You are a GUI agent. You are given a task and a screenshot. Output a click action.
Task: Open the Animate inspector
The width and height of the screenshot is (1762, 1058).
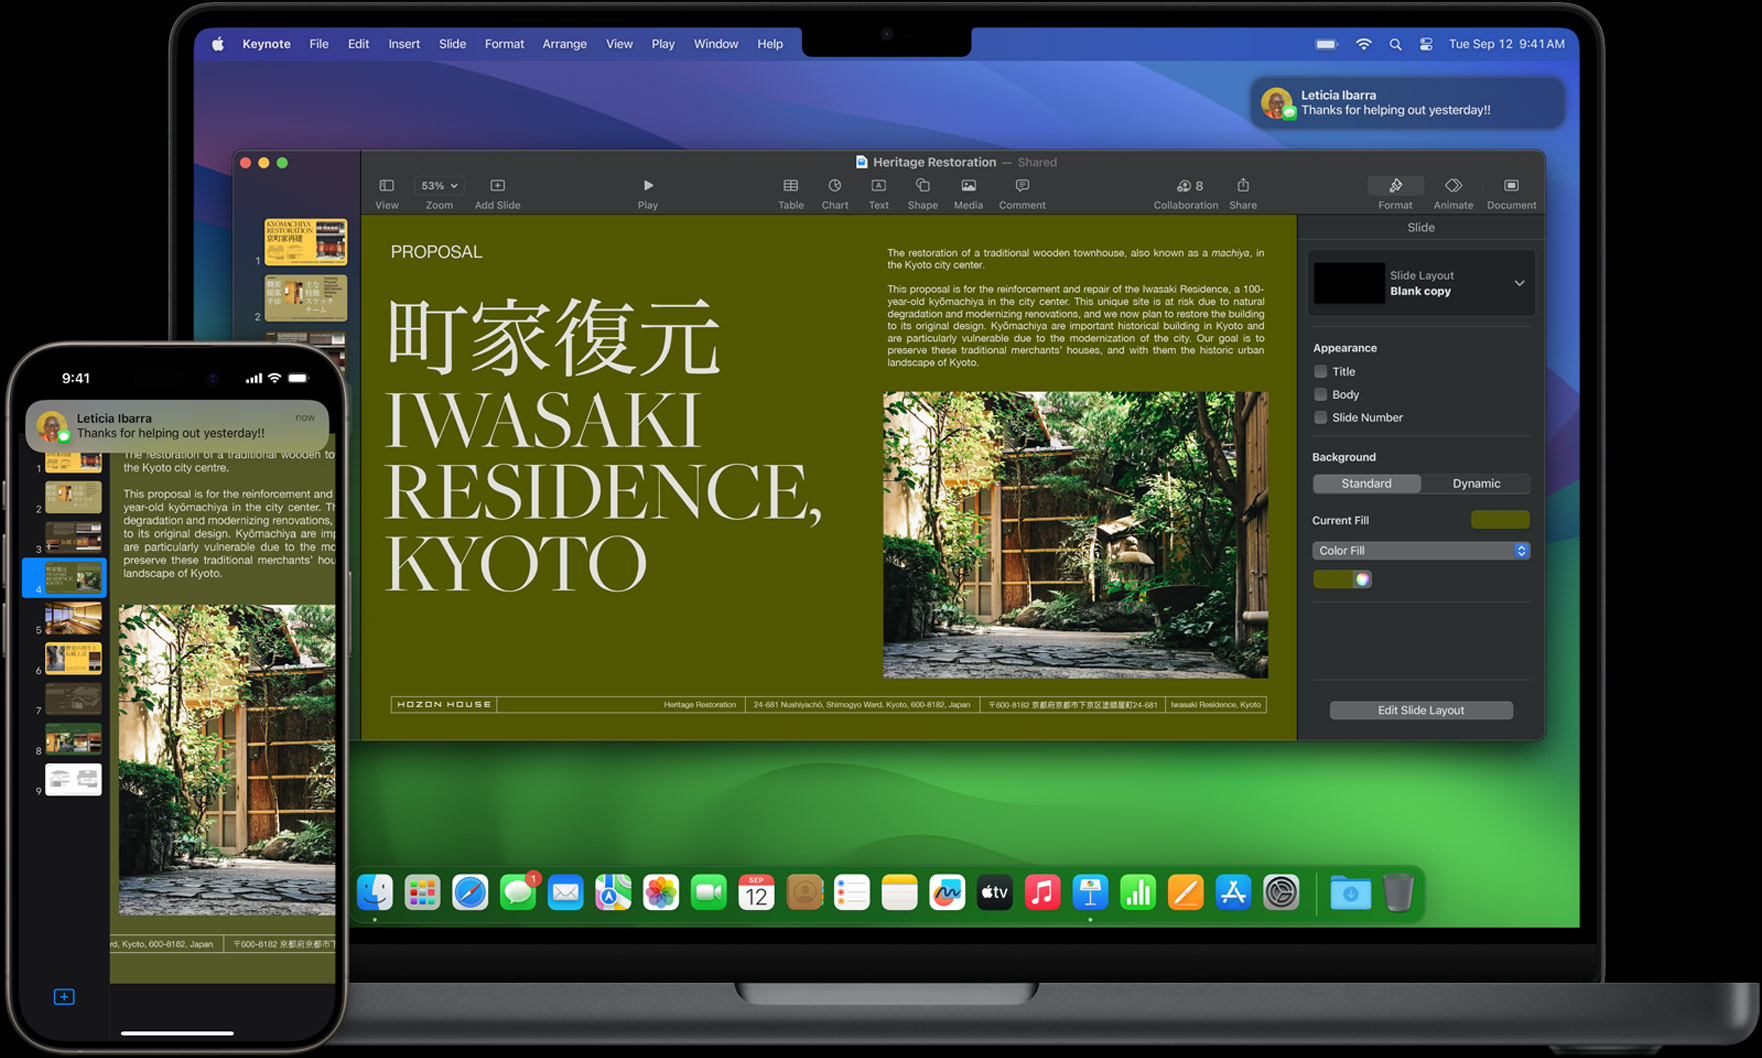1453,186
